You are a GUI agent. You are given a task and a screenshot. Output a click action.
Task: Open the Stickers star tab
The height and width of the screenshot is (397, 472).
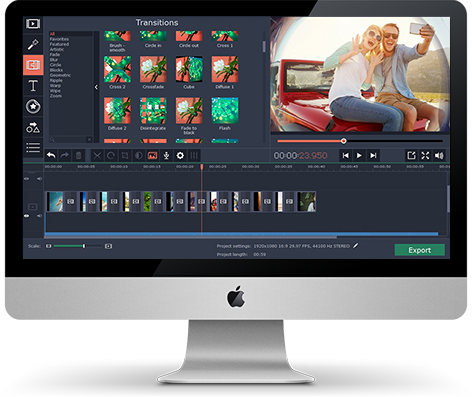pos(33,107)
